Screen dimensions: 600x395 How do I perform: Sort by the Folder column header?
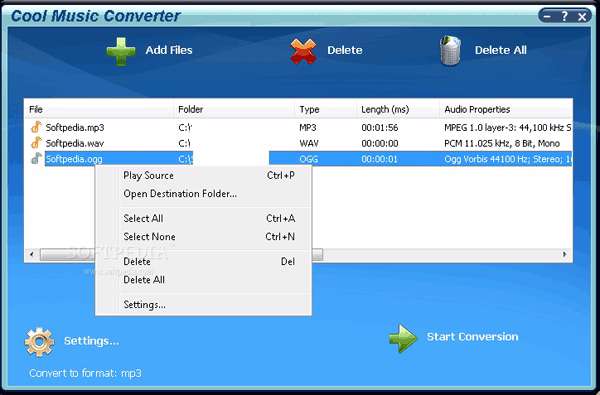pos(234,109)
